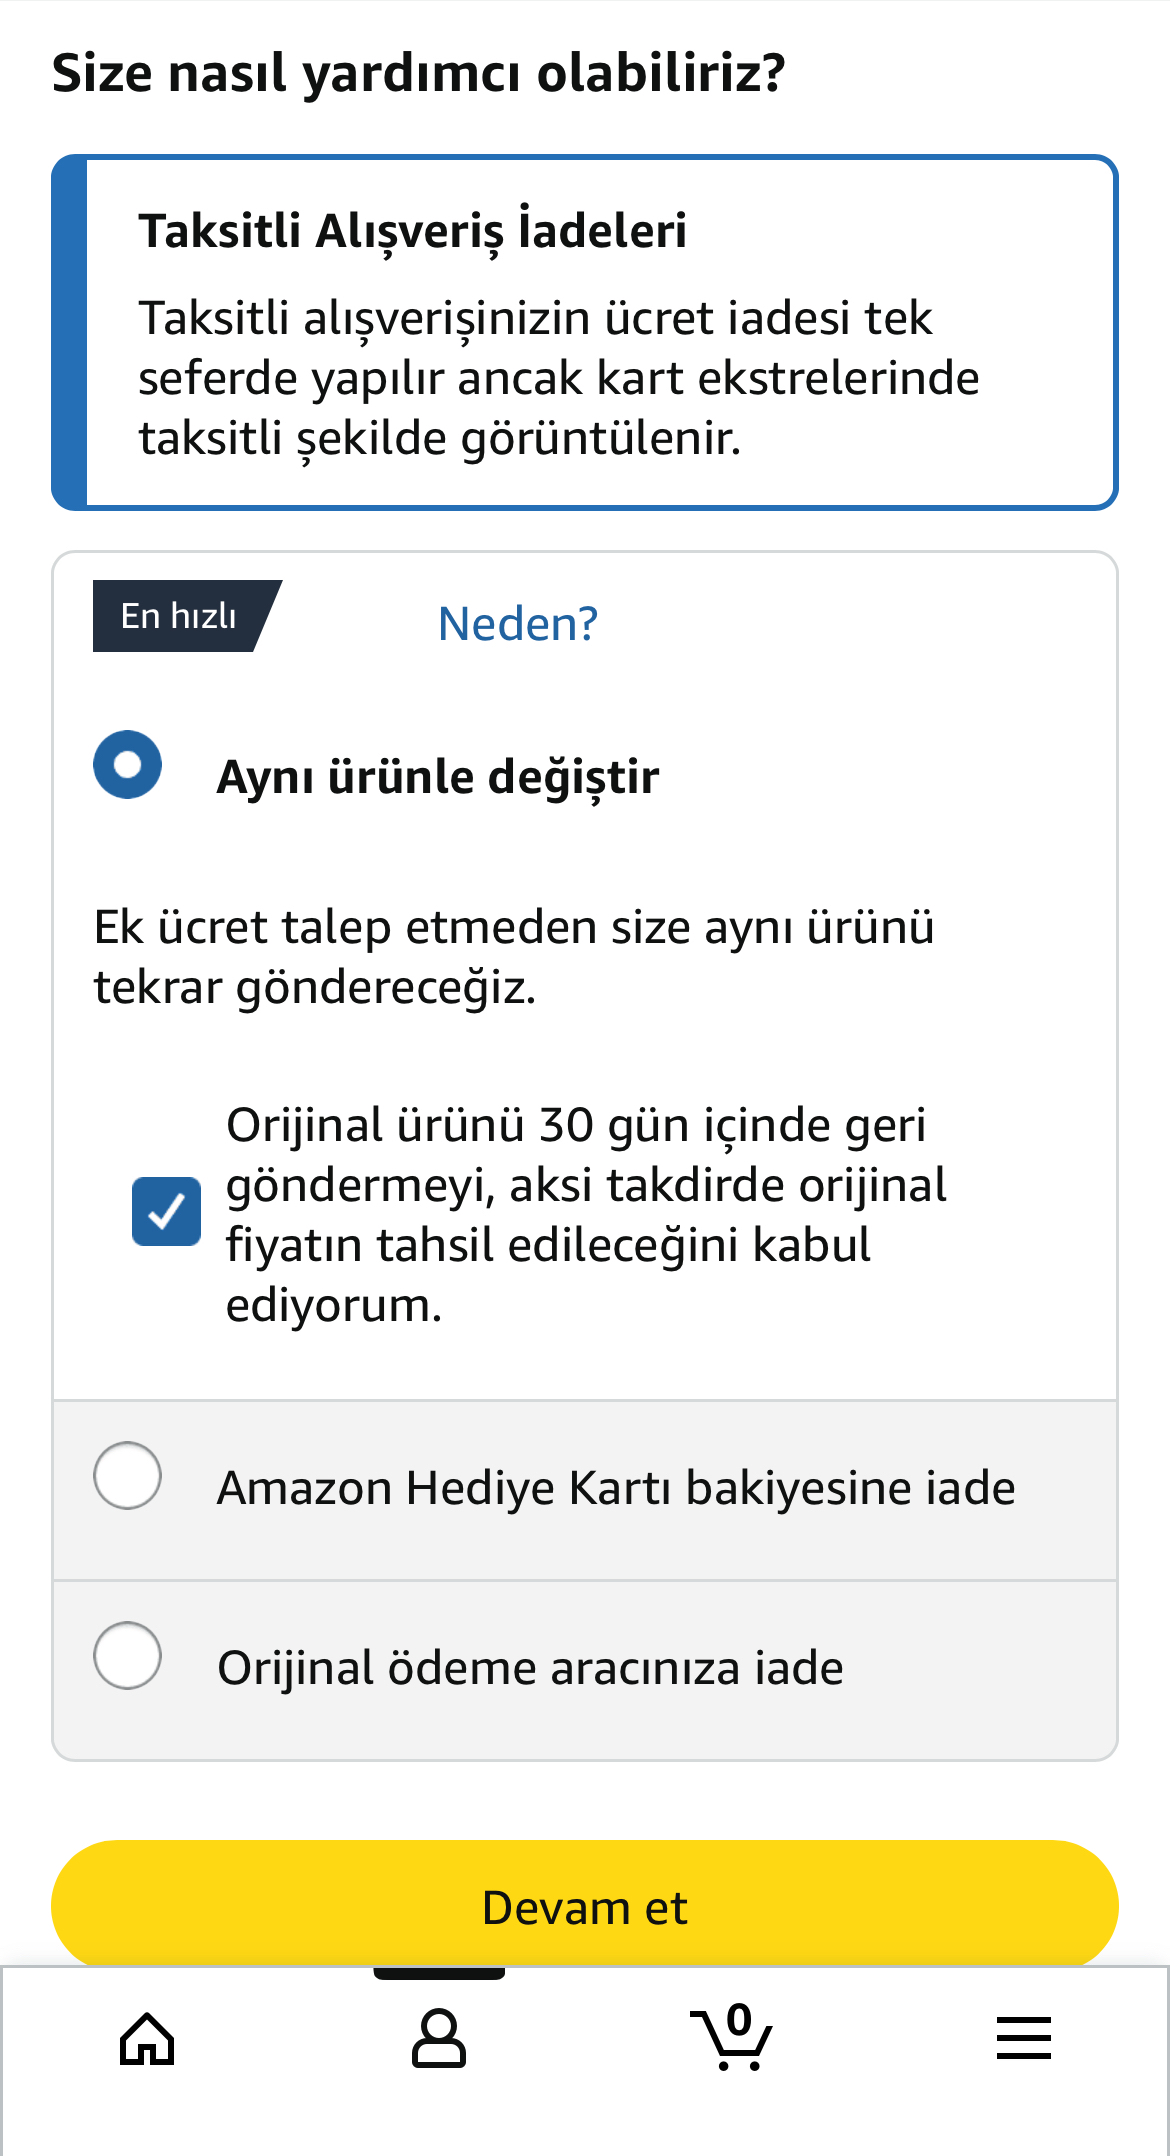
Task: Select the 'Orijinal ödeme aracınıza iade' radio circle
Action: pyautogui.click(x=128, y=1655)
